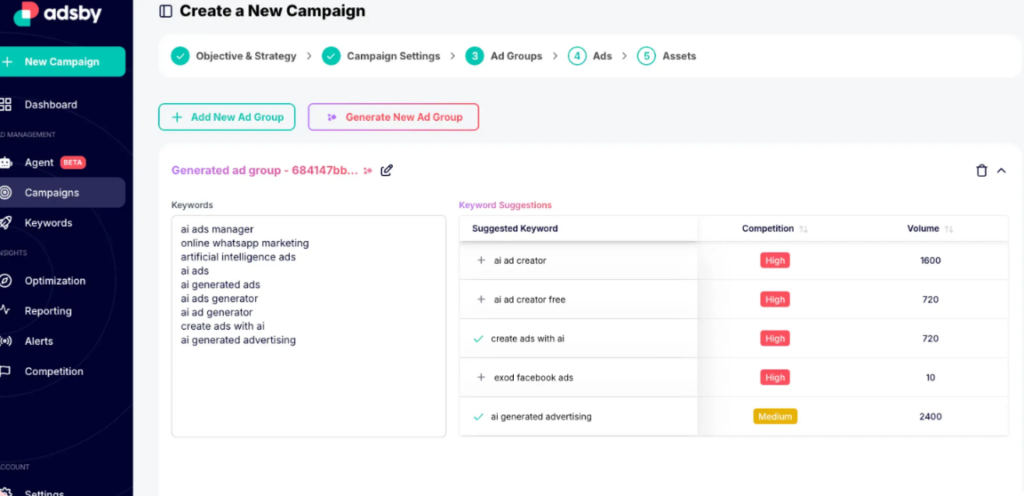Click the generated ad group title
This screenshot has width=1024, height=496.
pos(264,170)
